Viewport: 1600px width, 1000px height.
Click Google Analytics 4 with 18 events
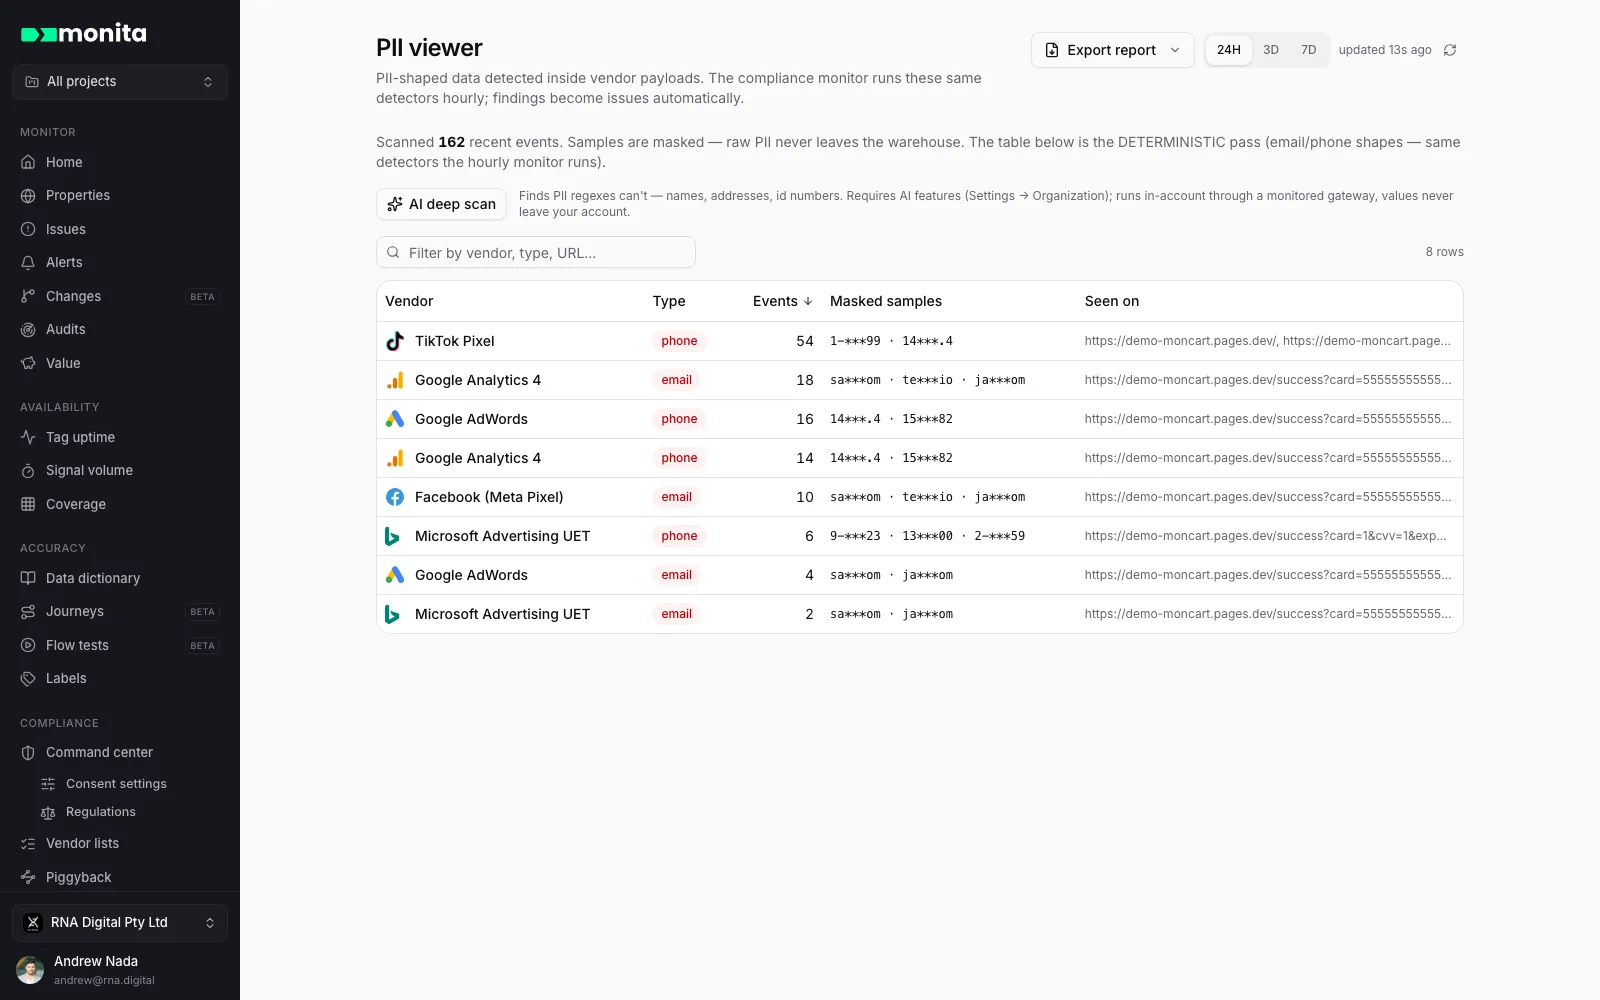point(920,380)
